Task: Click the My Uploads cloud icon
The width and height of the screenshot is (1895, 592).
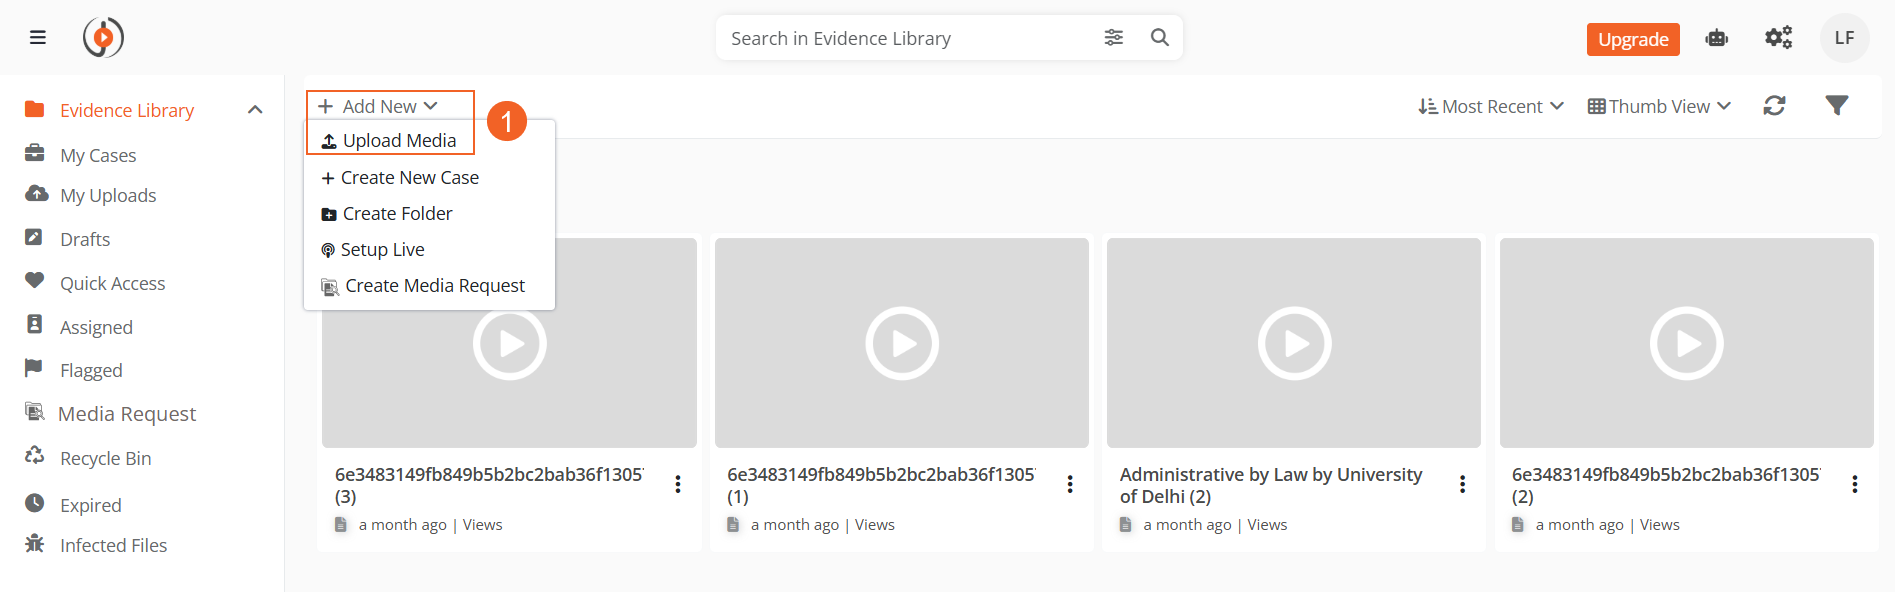Action: (36, 193)
